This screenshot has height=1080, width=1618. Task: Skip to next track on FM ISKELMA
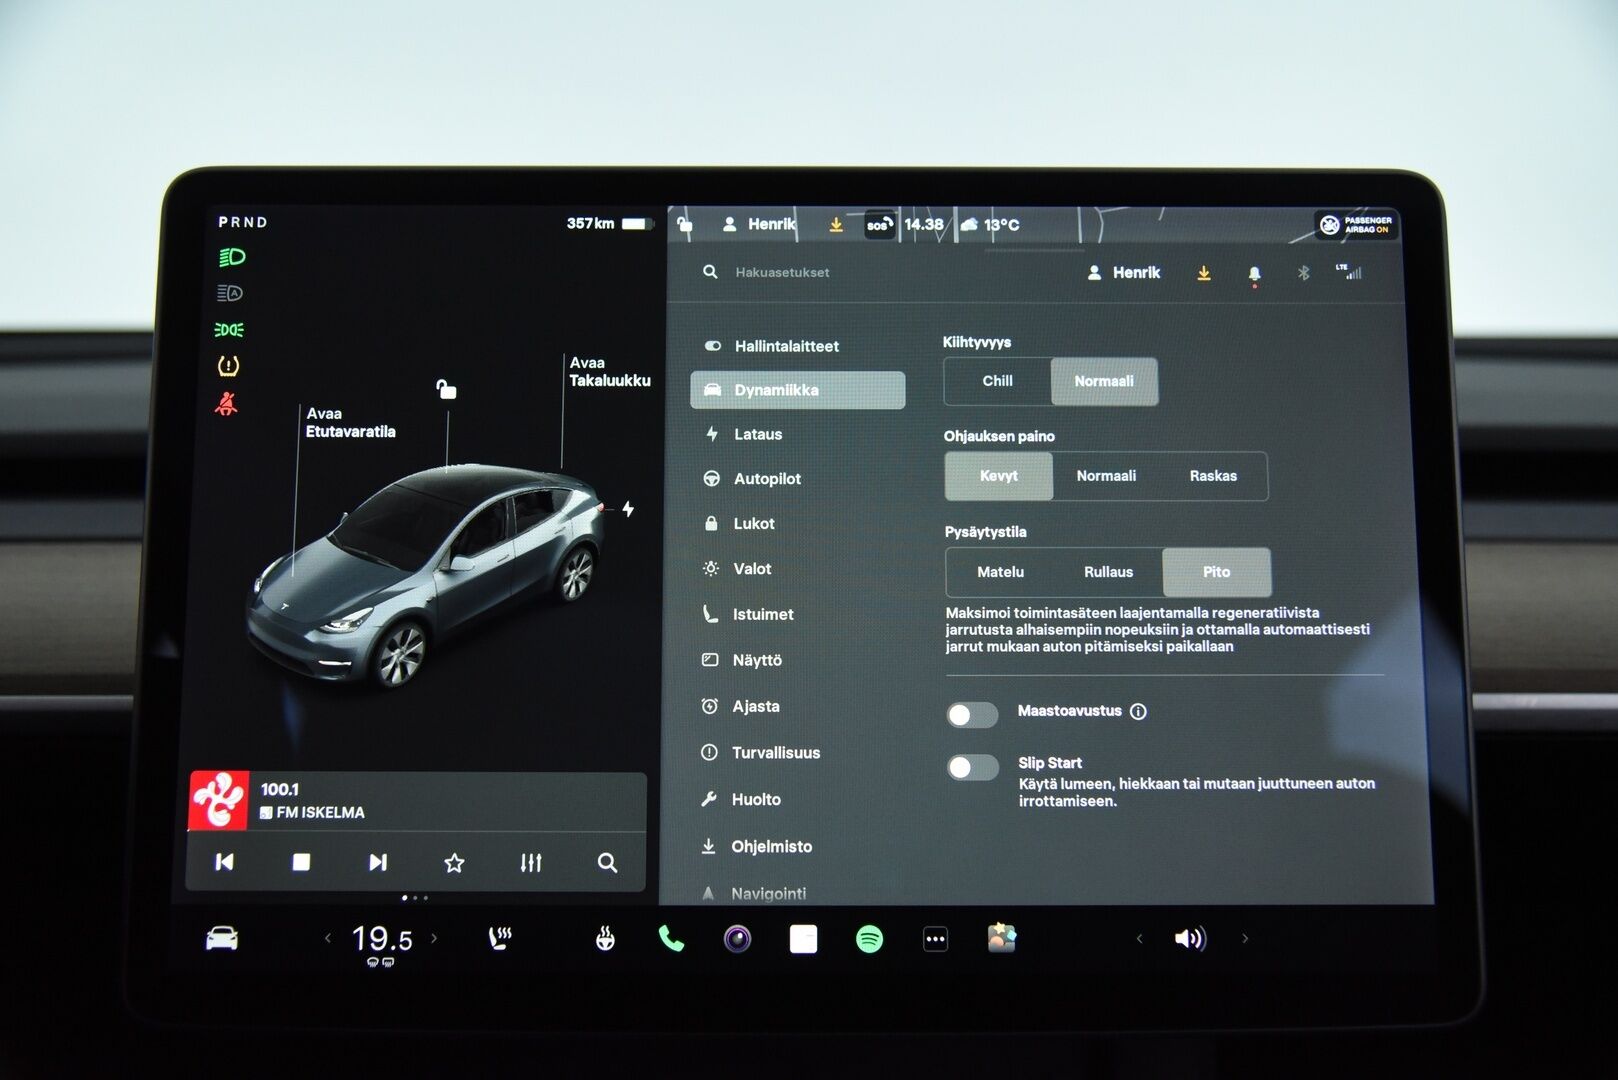(377, 861)
